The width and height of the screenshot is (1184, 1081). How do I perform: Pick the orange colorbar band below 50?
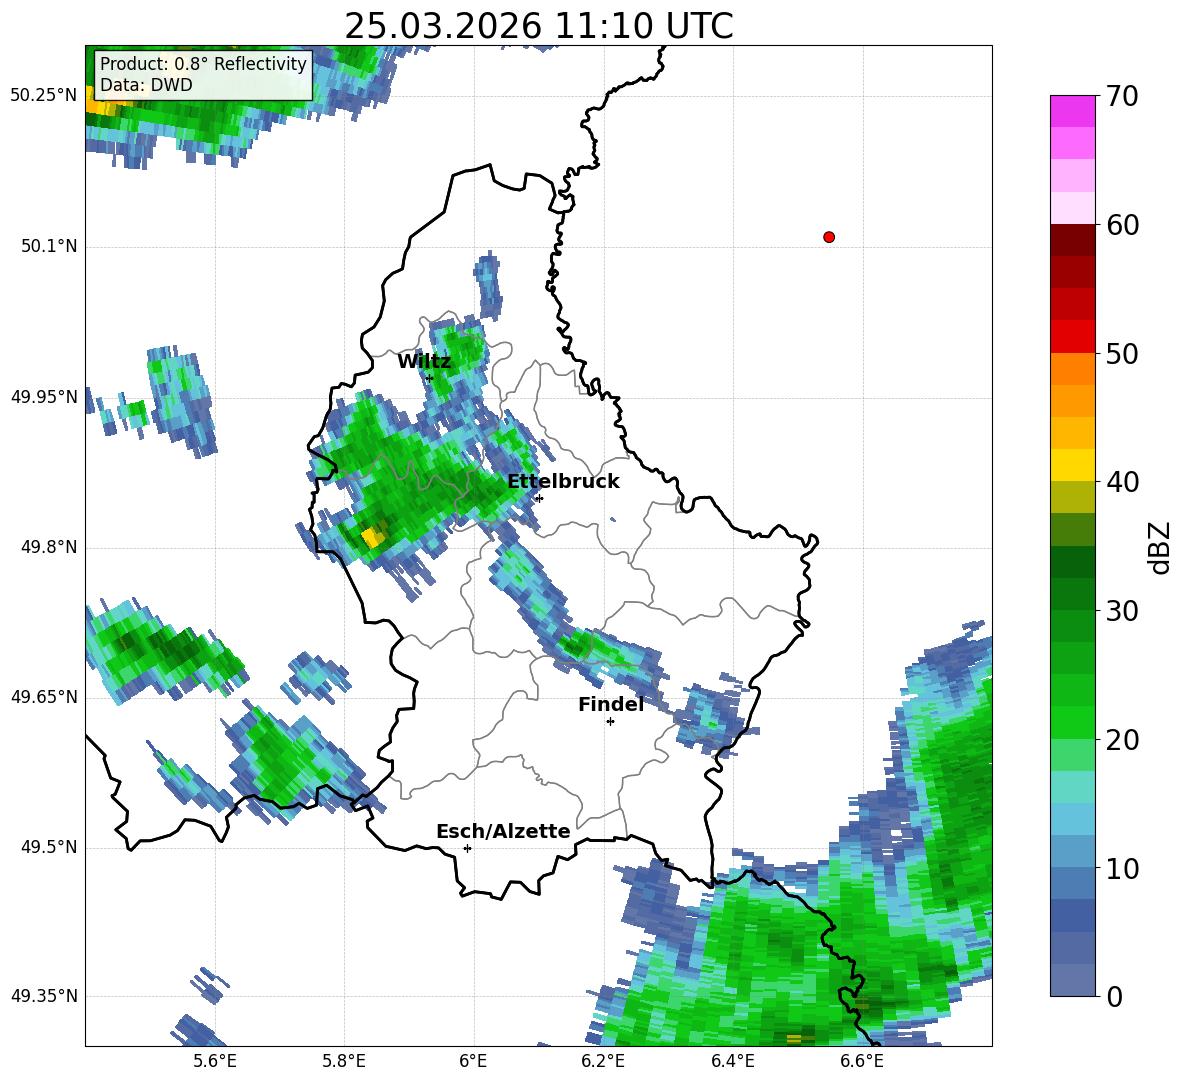[x=1072, y=369]
